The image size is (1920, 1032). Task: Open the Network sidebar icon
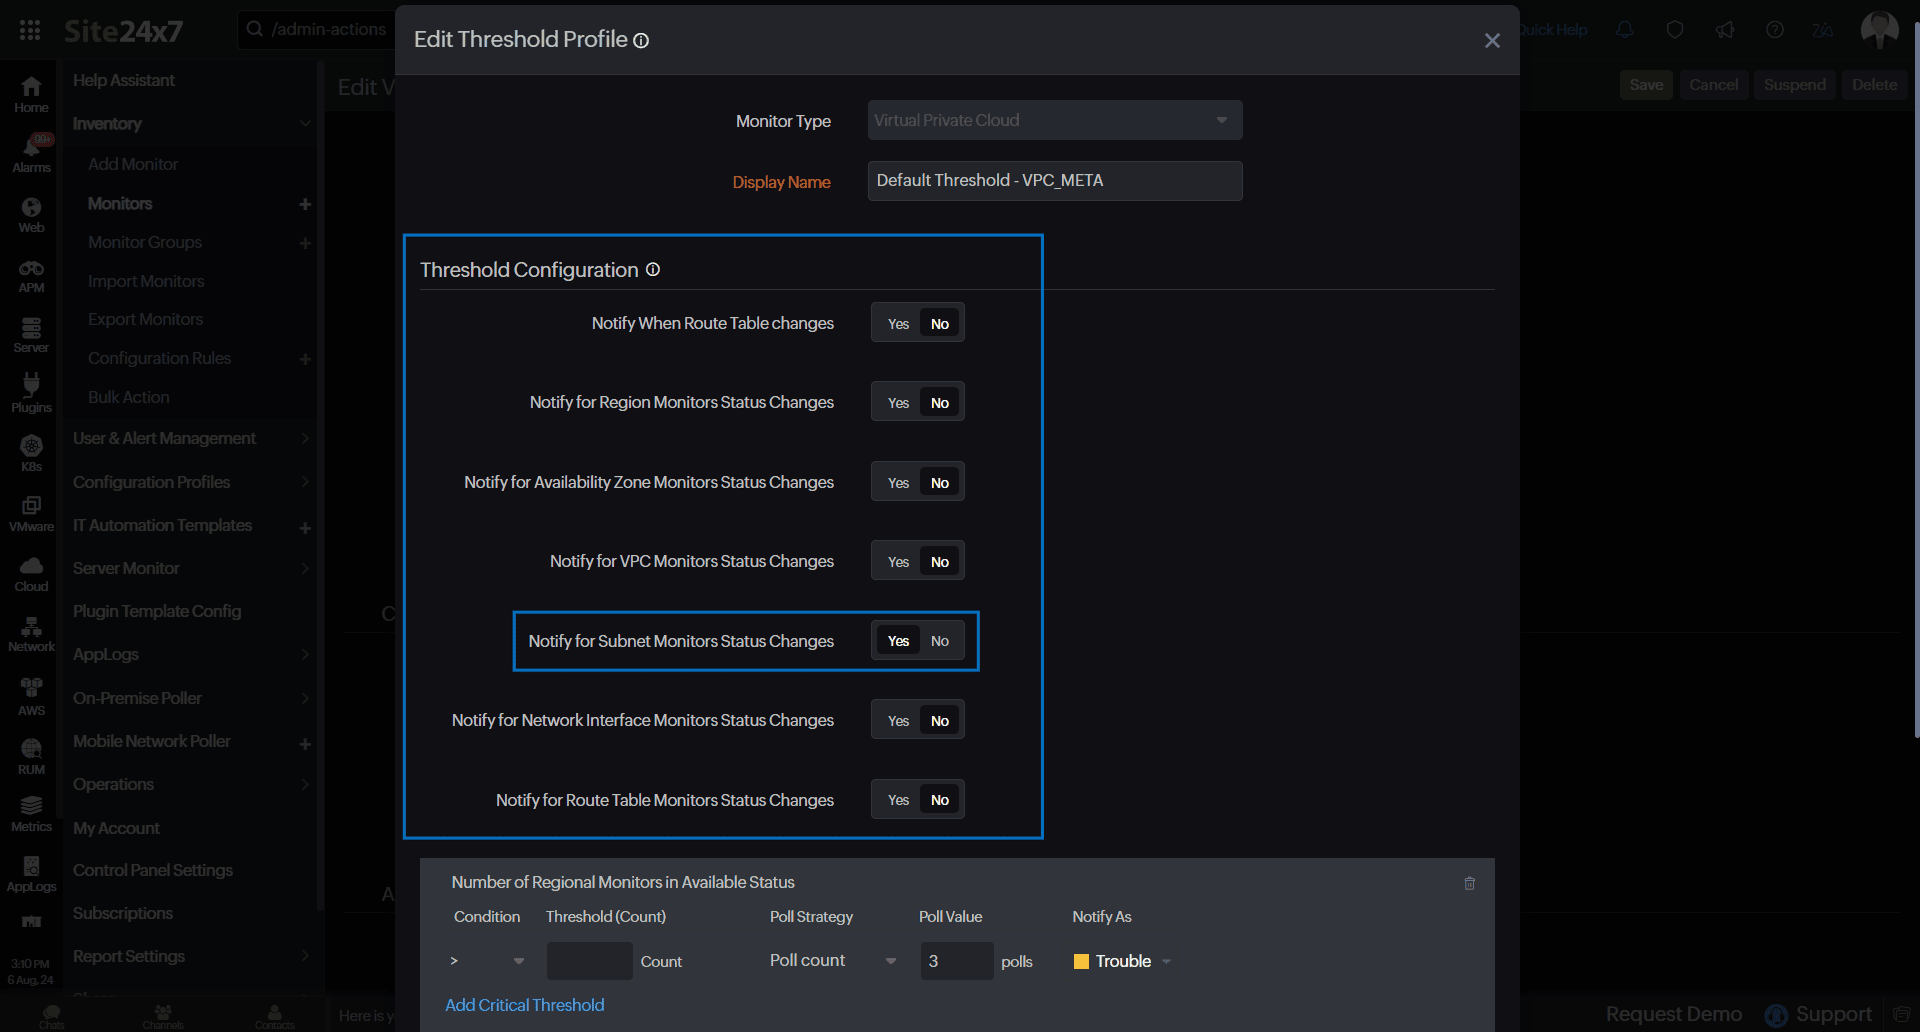[31, 634]
